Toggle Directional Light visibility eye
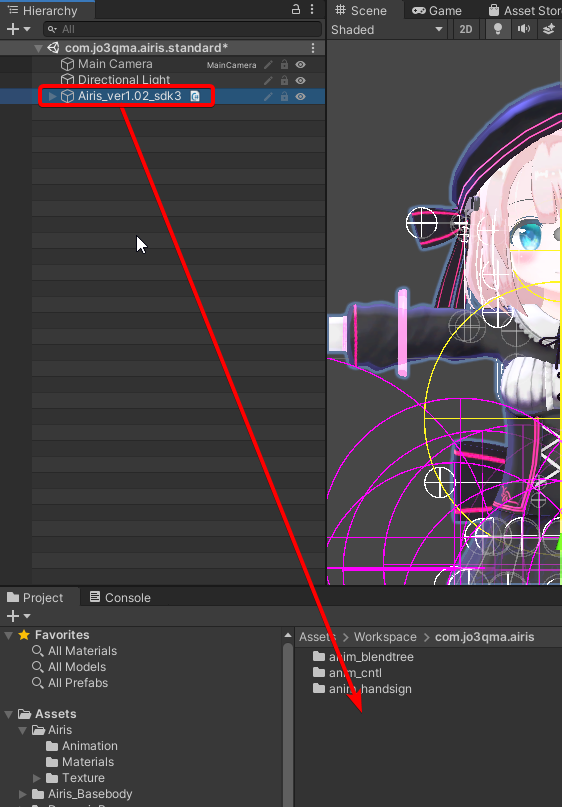Viewport: 562px width, 807px height. tap(301, 81)
